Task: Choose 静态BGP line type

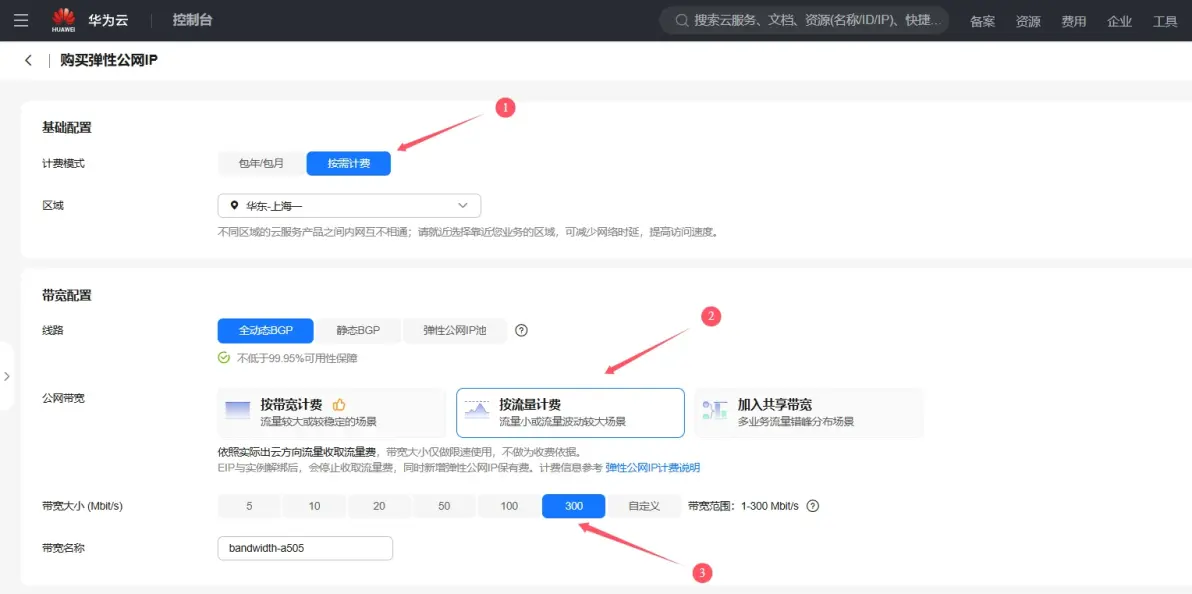Action: 358,331
